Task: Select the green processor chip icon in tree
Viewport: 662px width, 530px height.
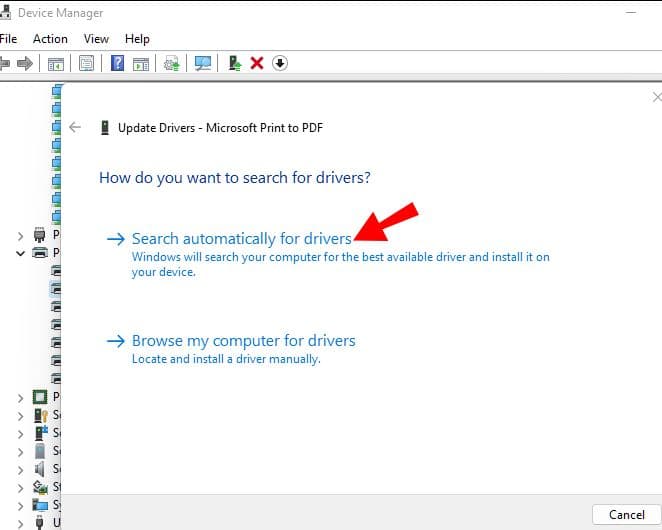Action: (x=40, y=397)
